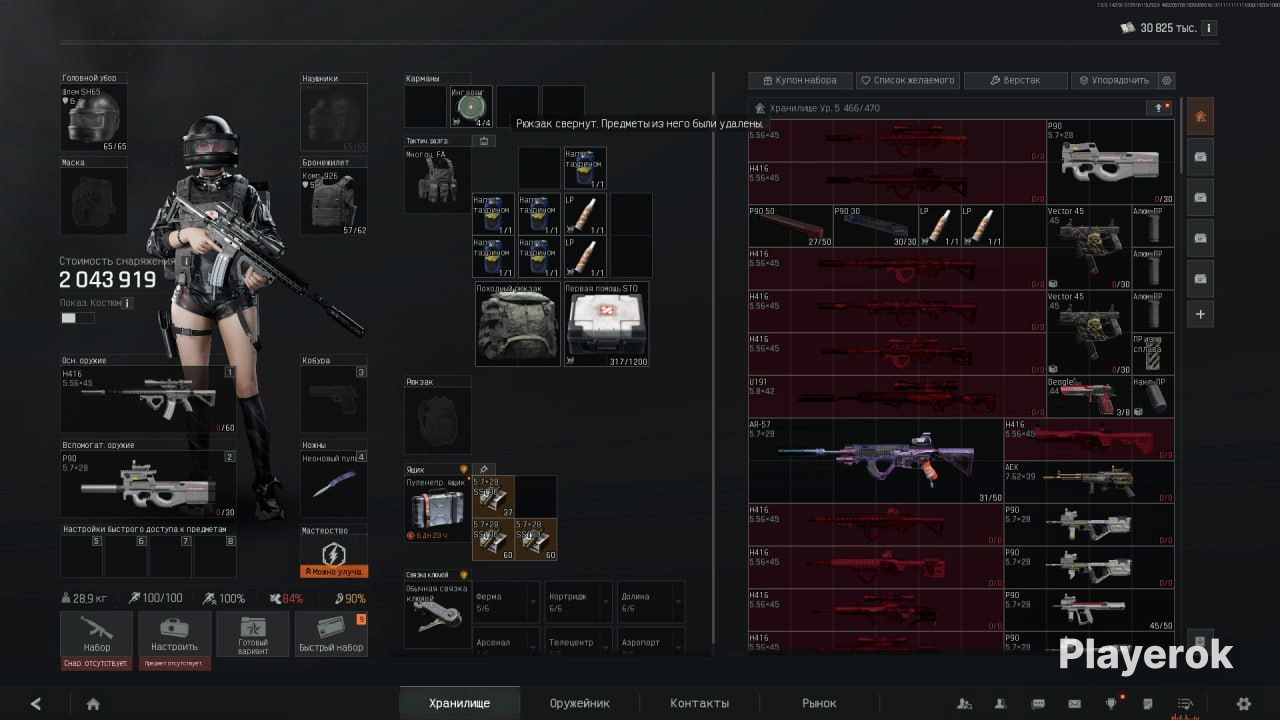
Task: Go back with the arrow icon
Action: pyautogui.click(x=36, y=704)
